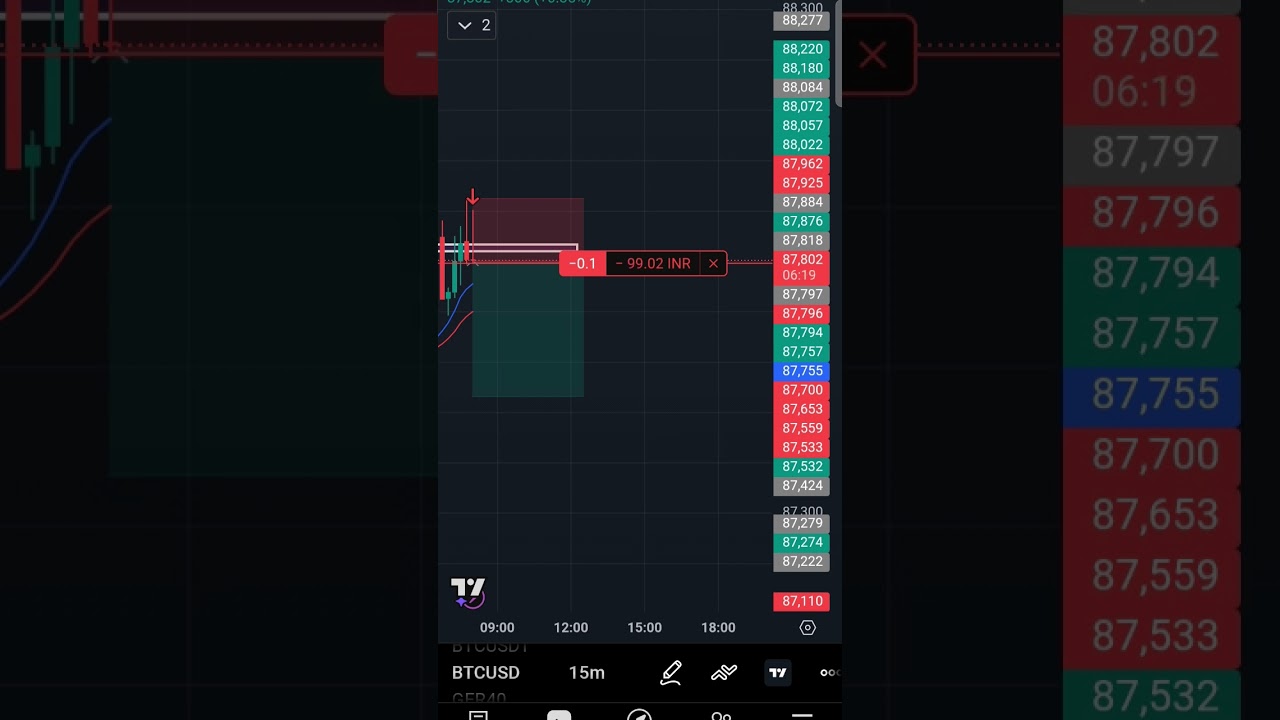Tap the 88,084 price label
This screenshot has width=1280, height=720.
[802, 87]
